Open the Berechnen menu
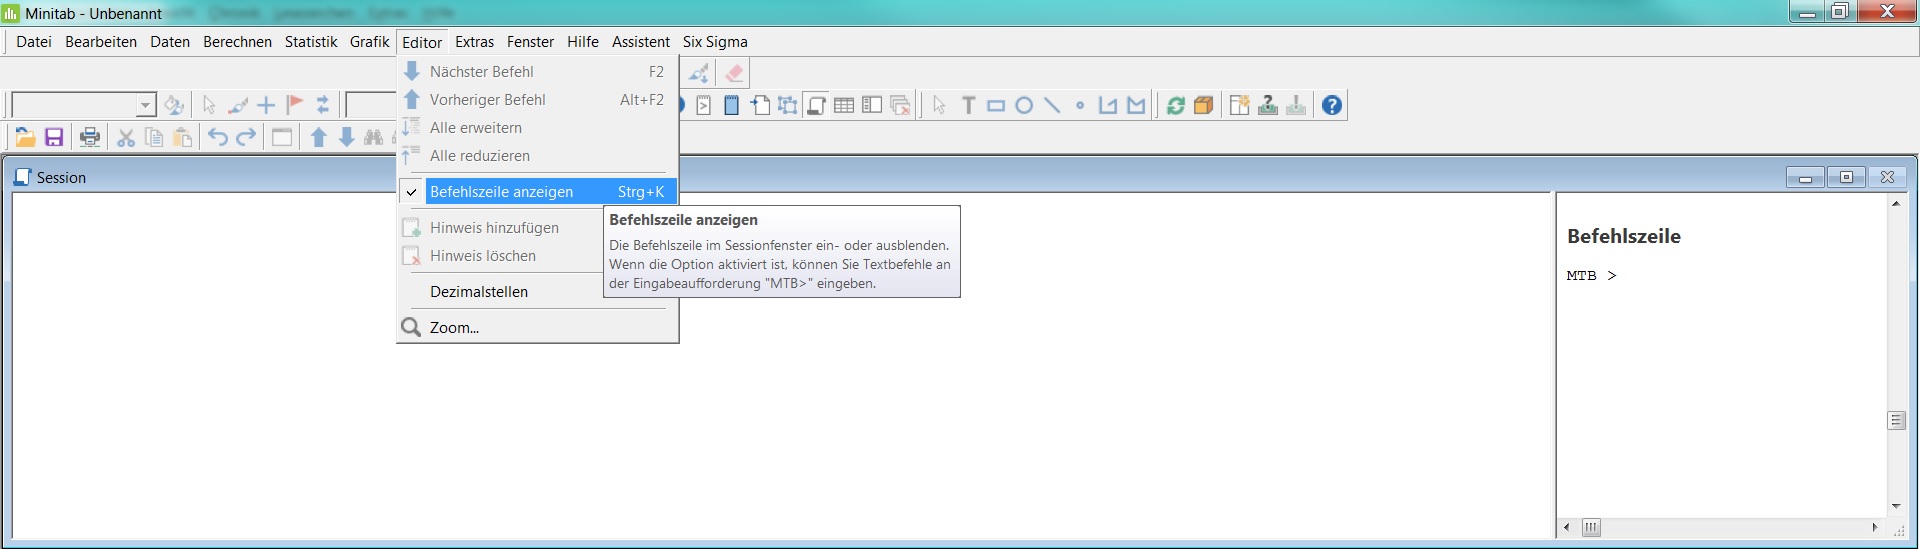 coord(237,42)
